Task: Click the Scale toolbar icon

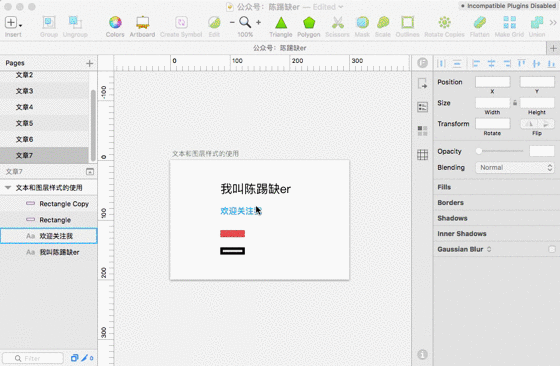Action: [383, 23]
